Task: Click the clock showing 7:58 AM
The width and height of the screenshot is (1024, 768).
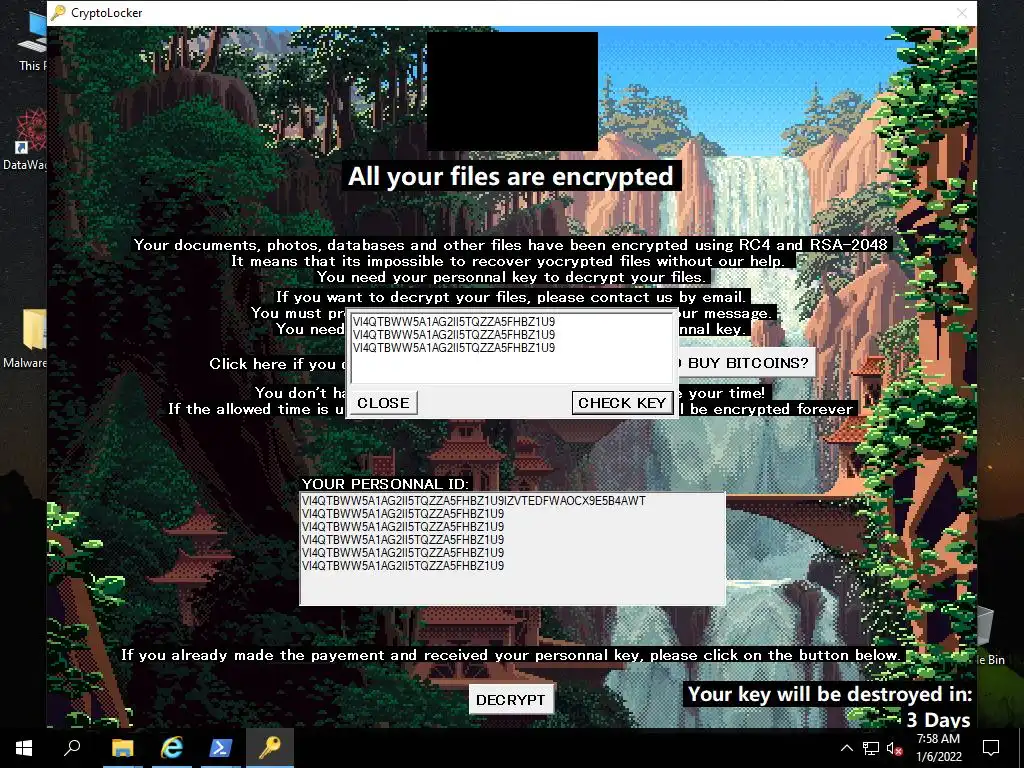Action: coord(938,739)
